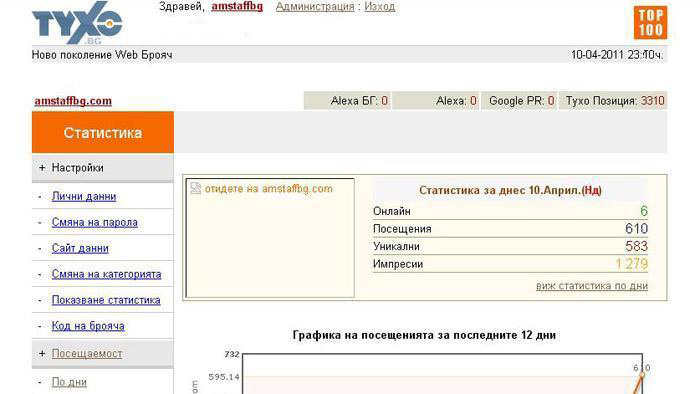Expand the Посещаемост section
The height and width of the screenshot is (394, 700).
pos(103,353)
